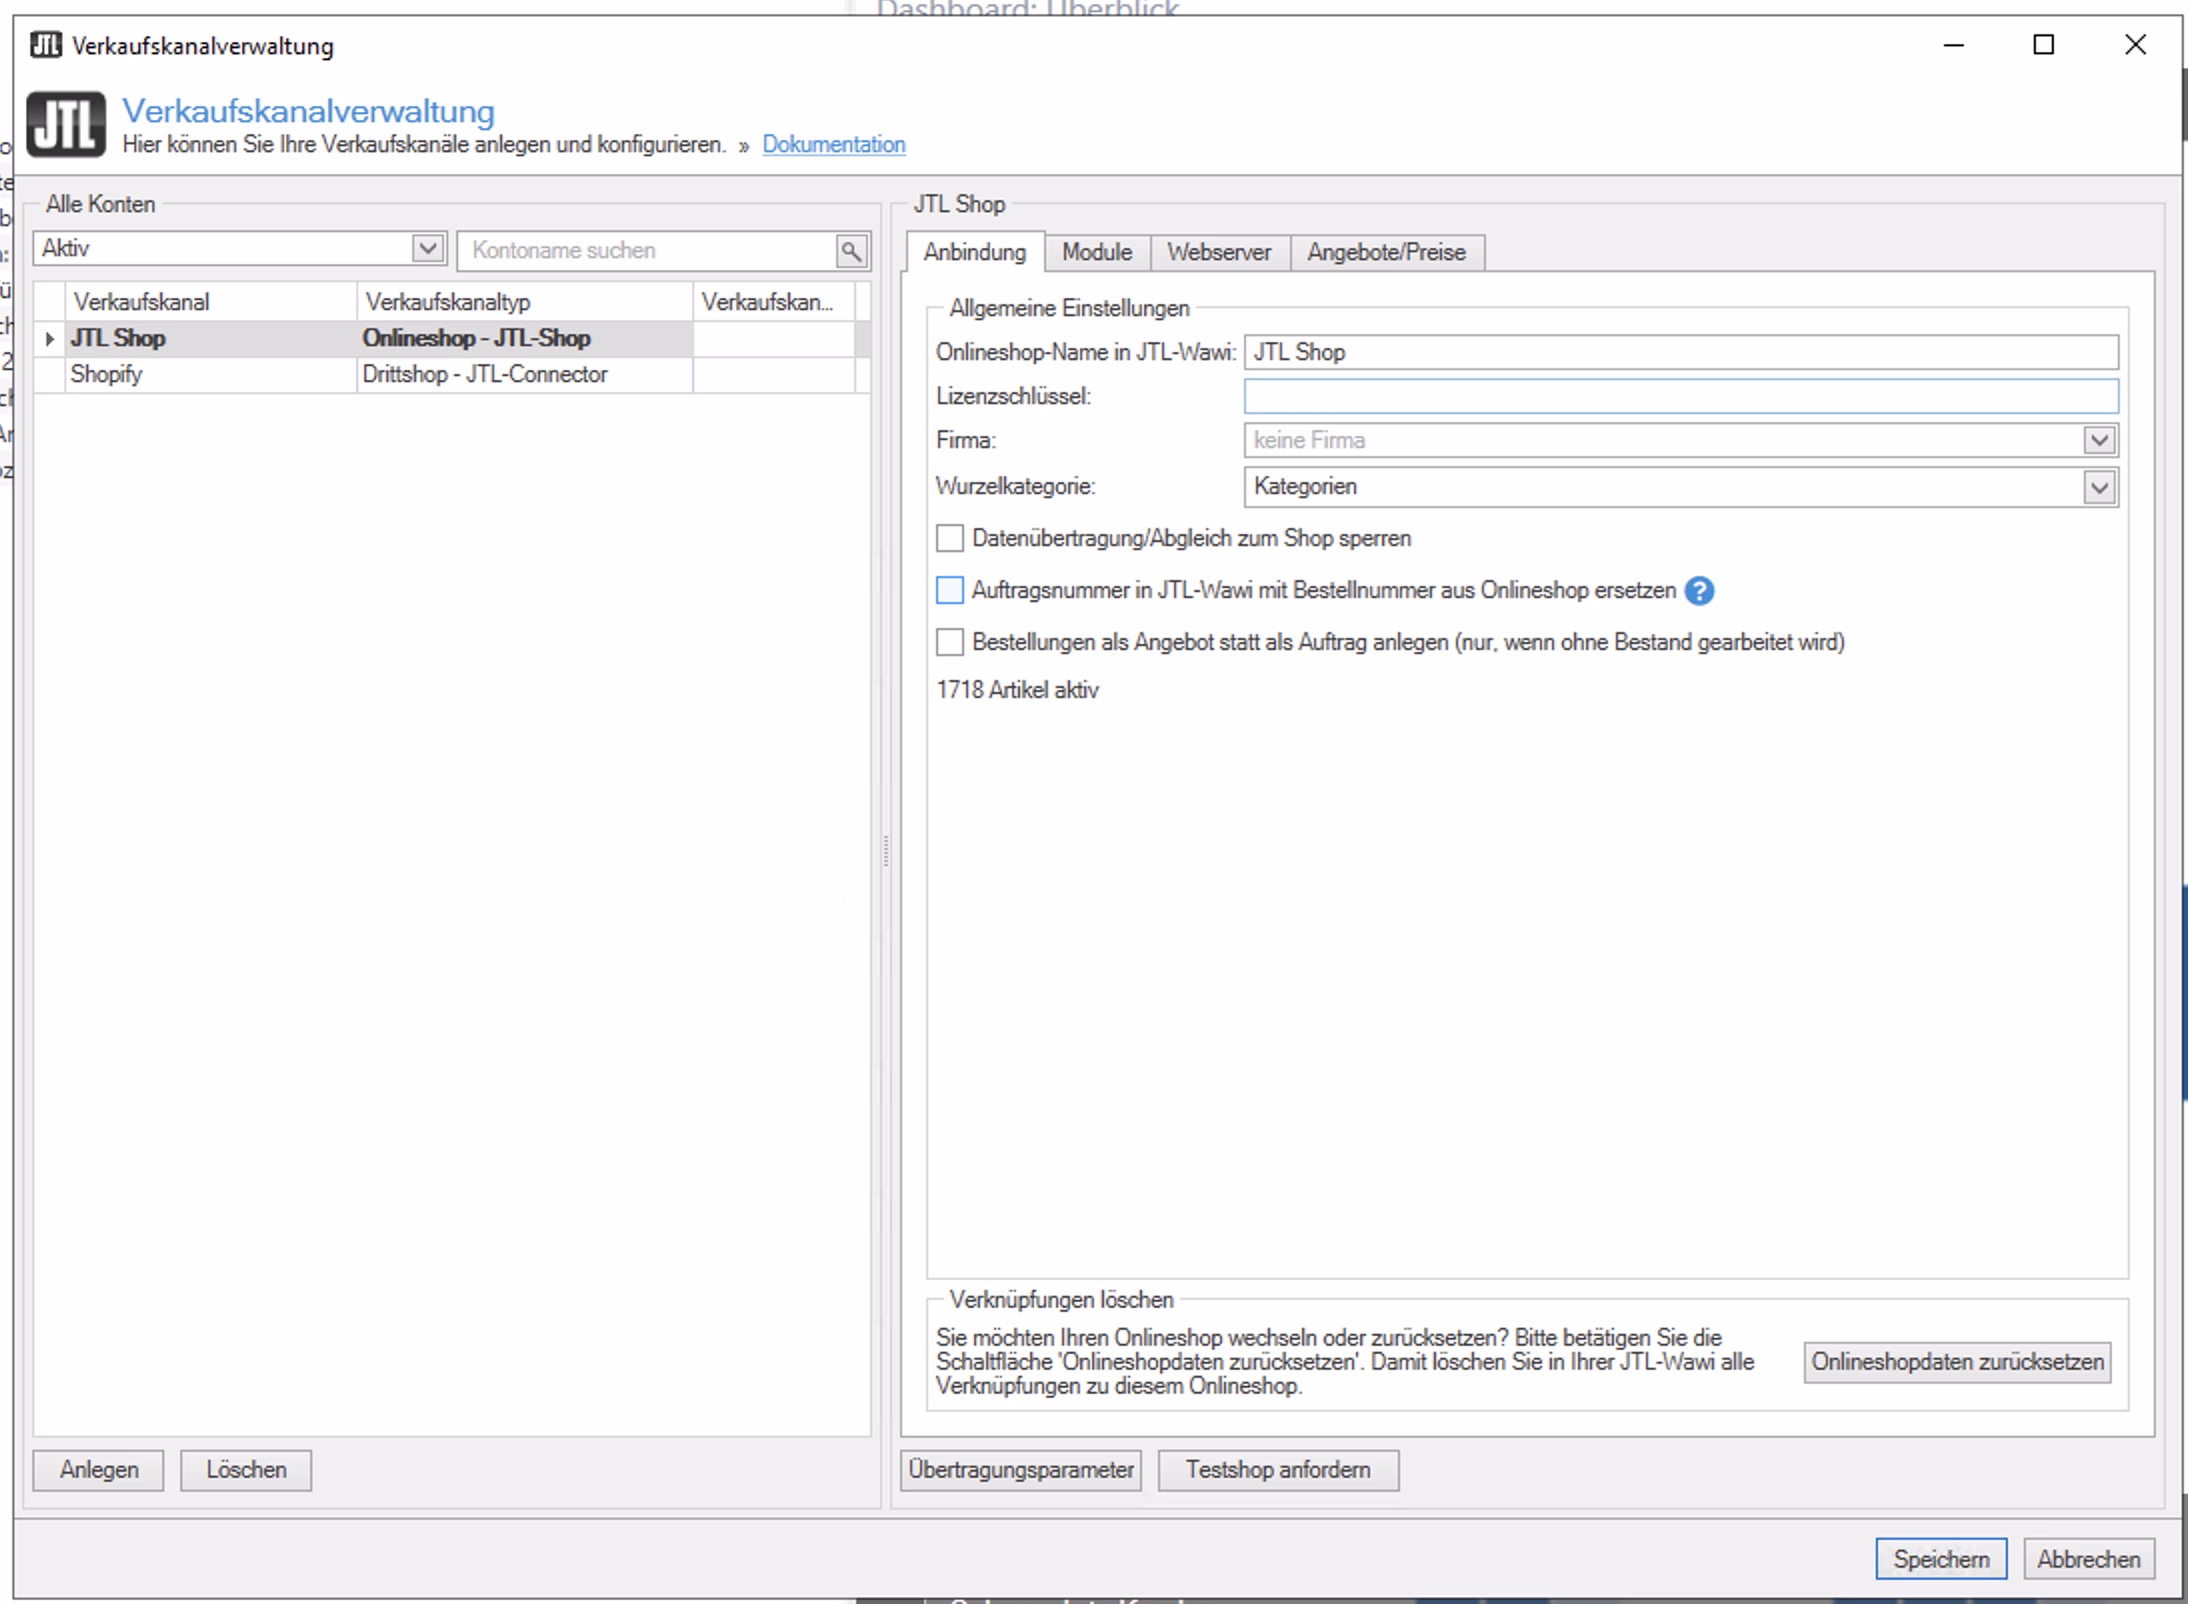Click the Onlineshop-Name in JTL-Wawi field

(x=1681, y=352)
